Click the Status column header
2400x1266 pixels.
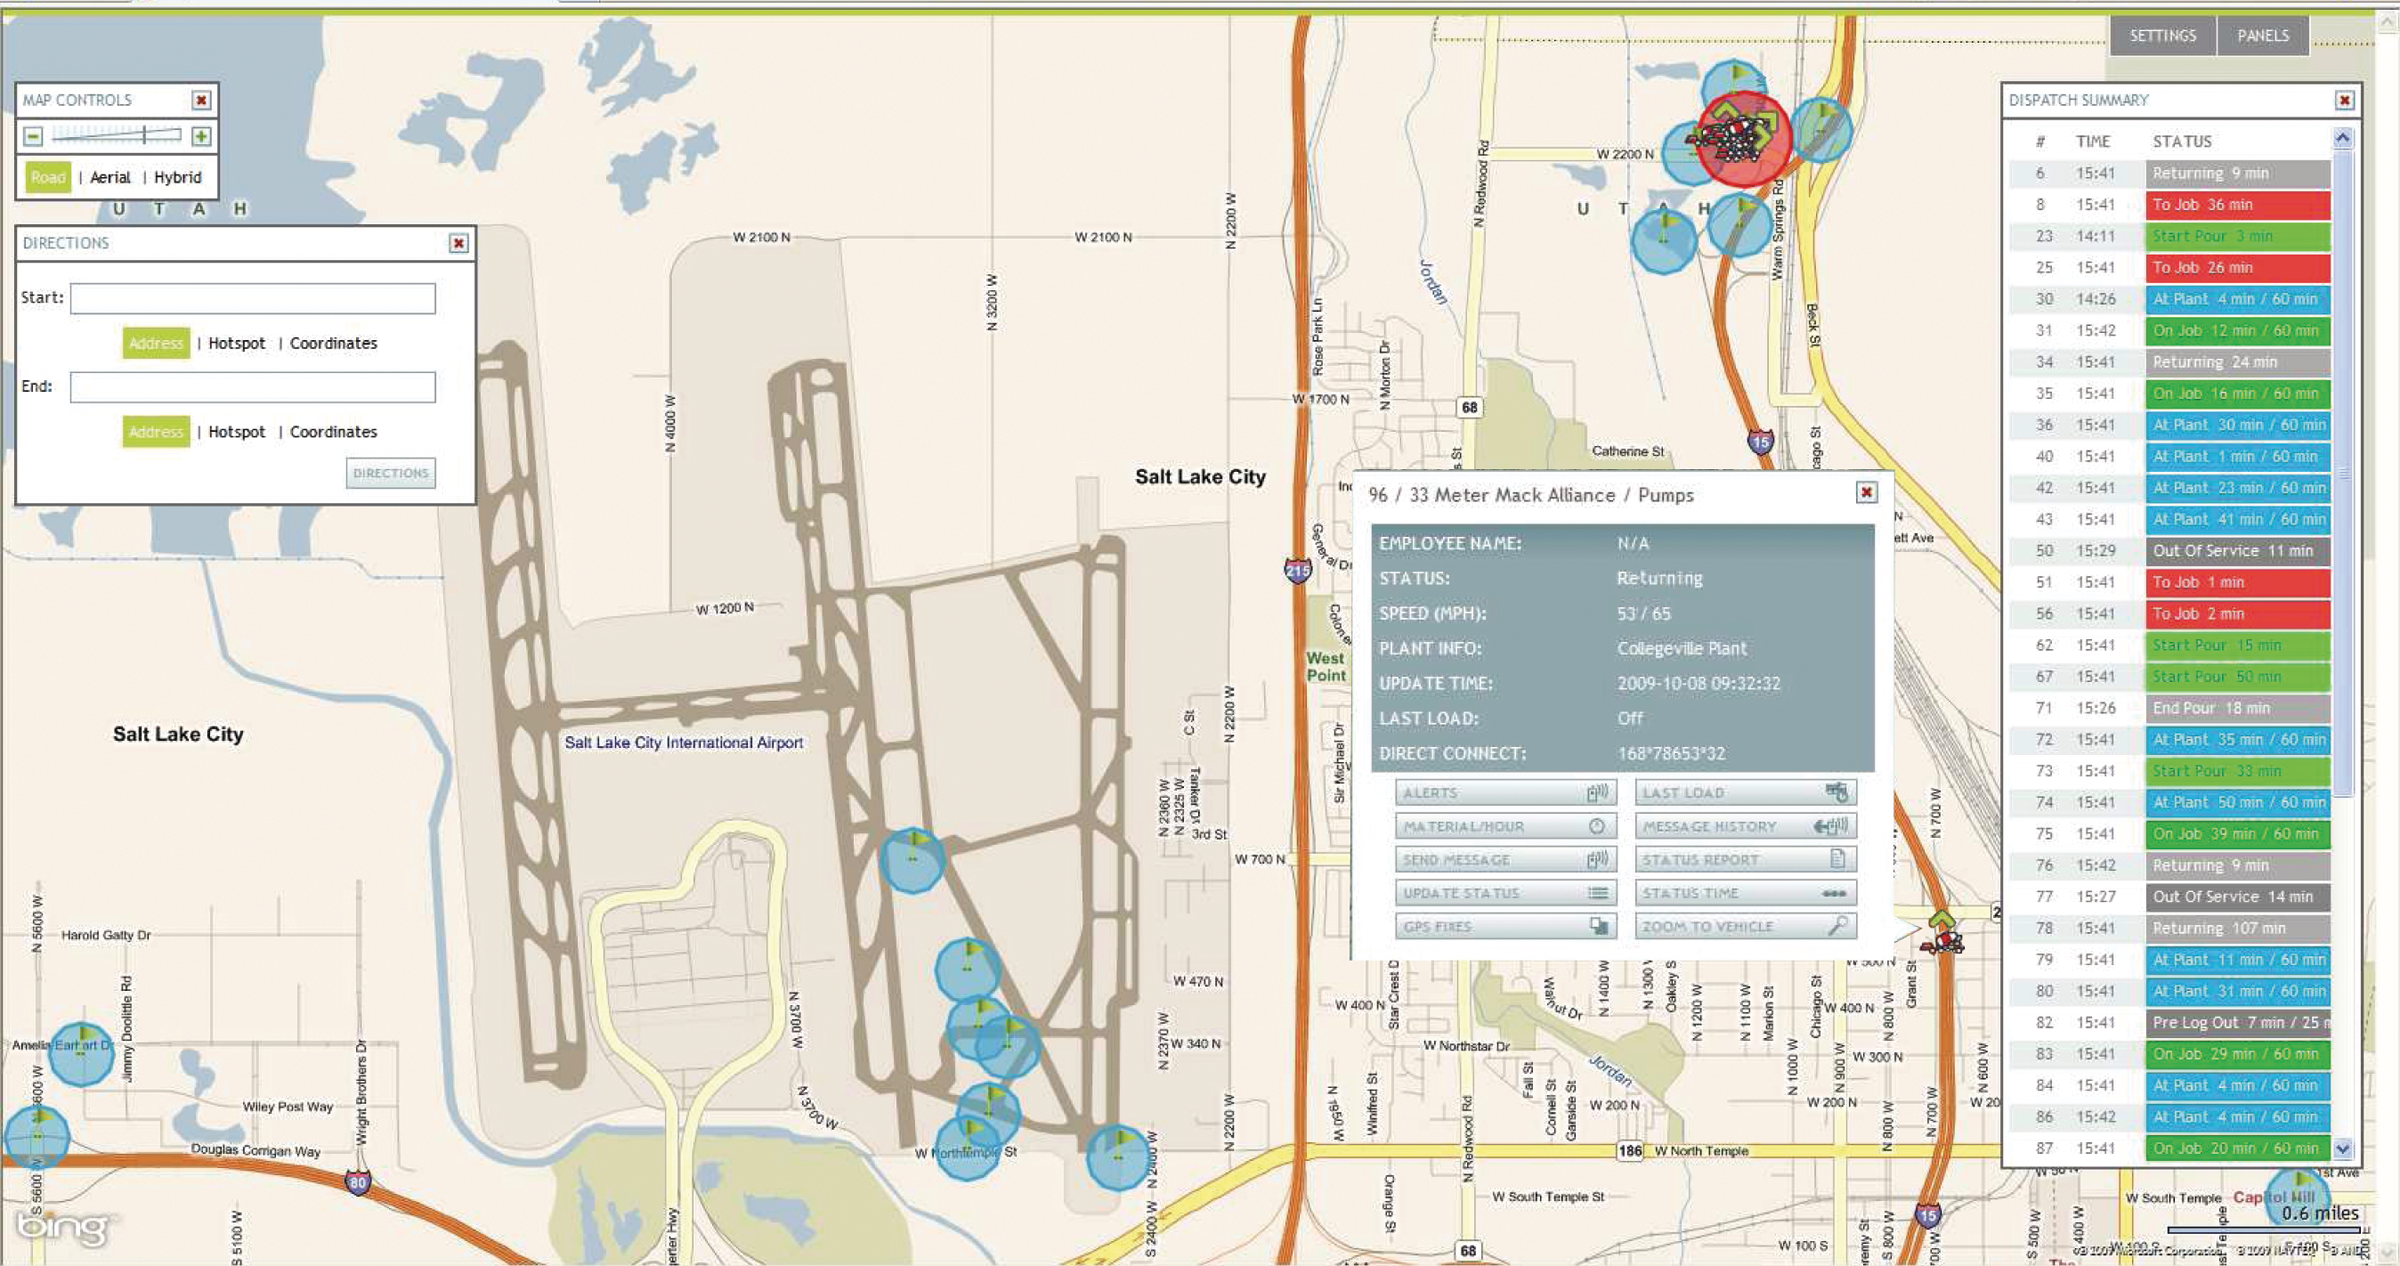coord(2182,142)
